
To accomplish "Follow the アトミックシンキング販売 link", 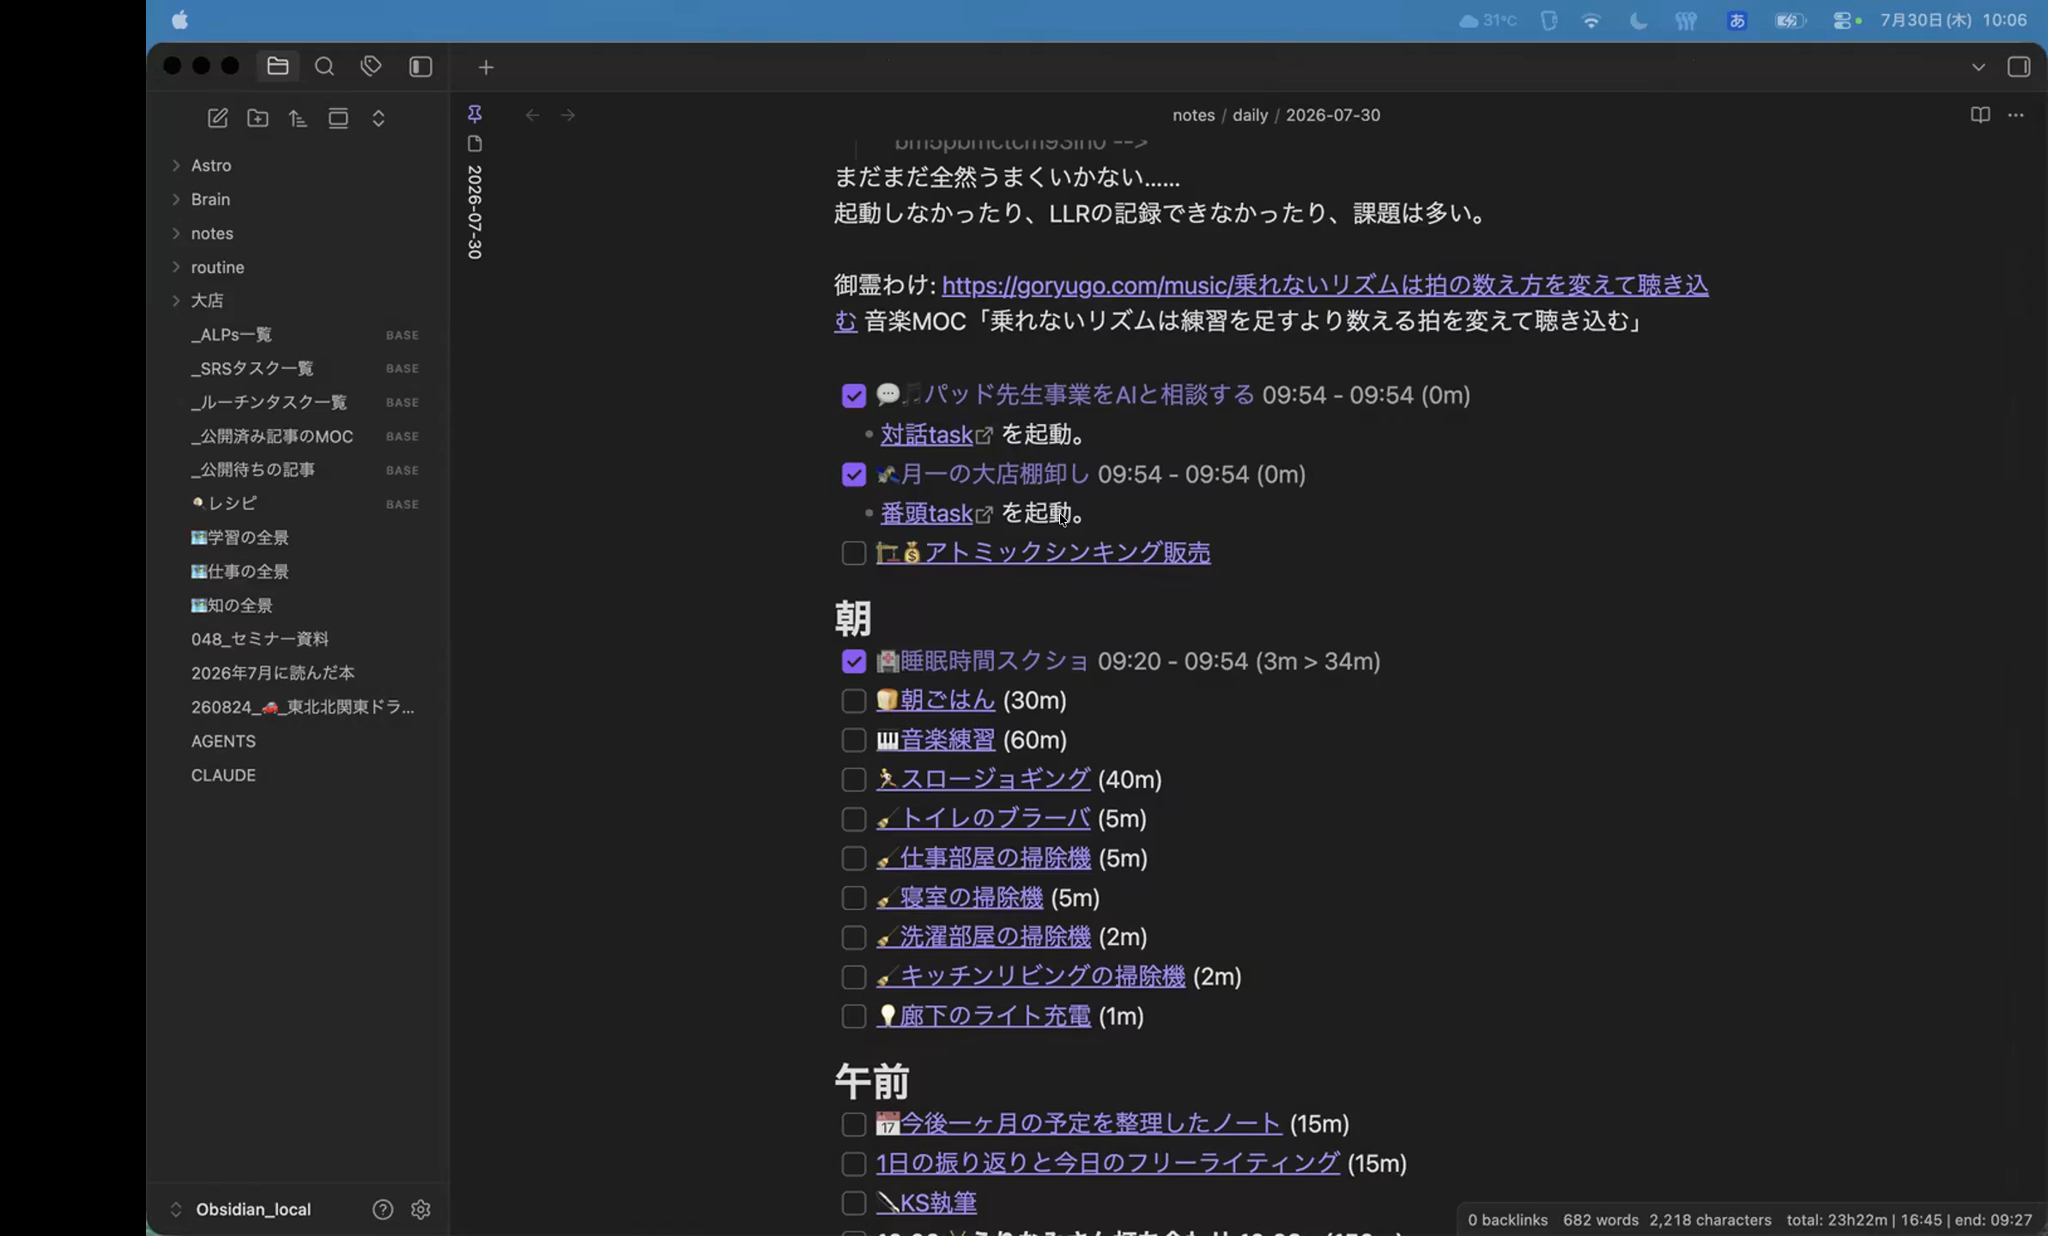I will point(1067,553).
